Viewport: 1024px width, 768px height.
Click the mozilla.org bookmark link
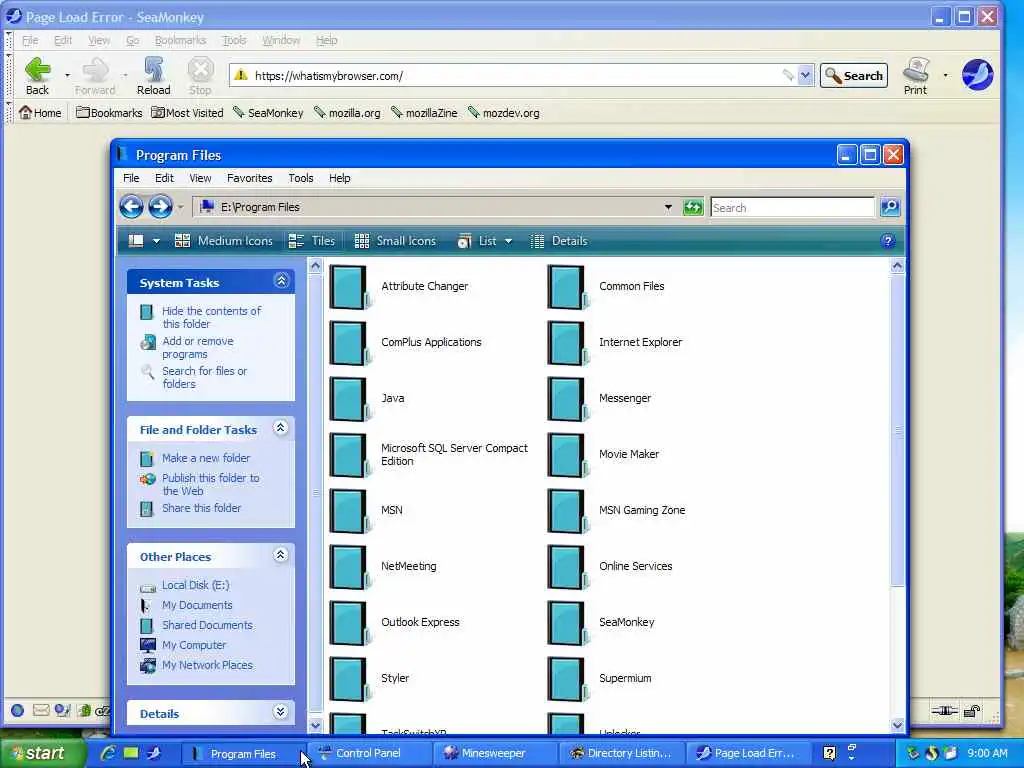[347, 112]
